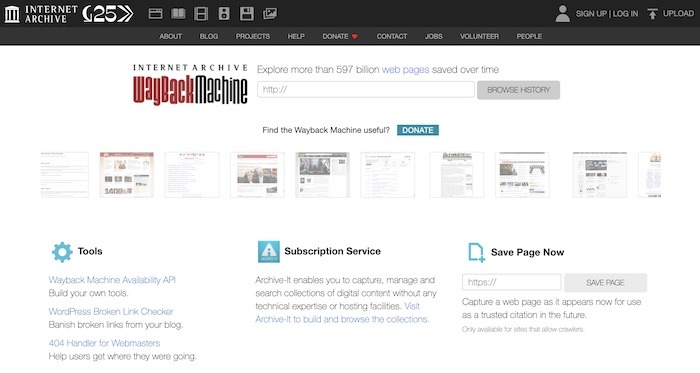
Task: Open the Software floppy disk icon
Action: click(x=247, y=14)
